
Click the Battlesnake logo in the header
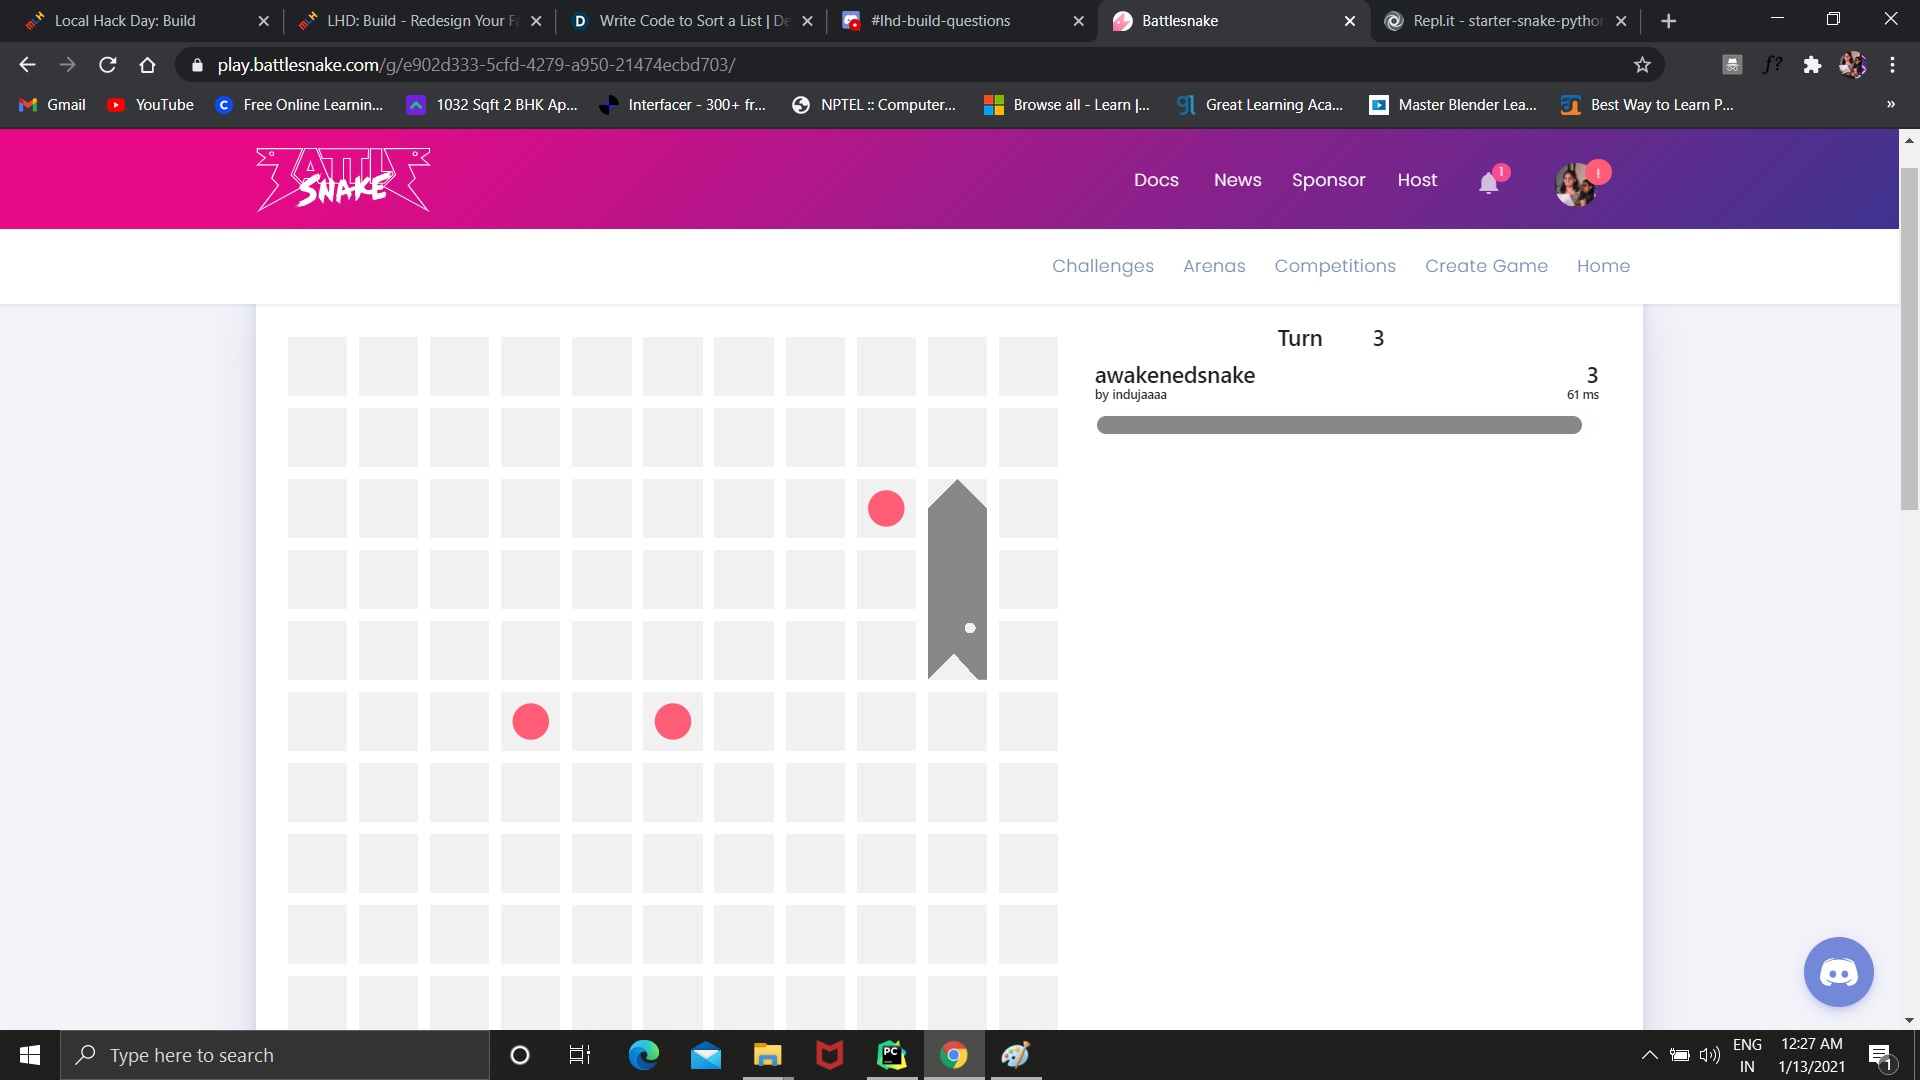[342, 179]
